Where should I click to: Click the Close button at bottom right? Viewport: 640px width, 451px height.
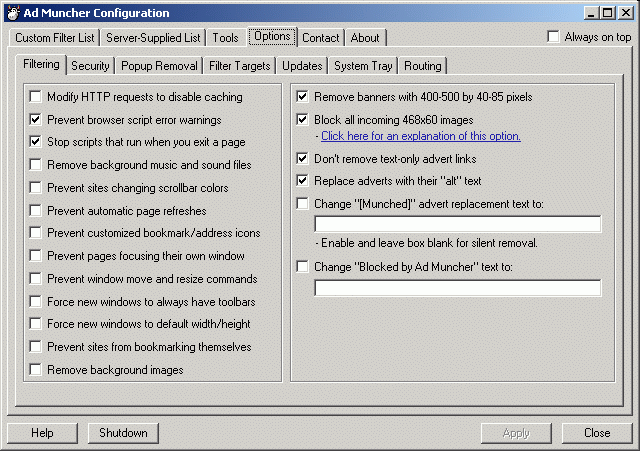pos(597,433)
